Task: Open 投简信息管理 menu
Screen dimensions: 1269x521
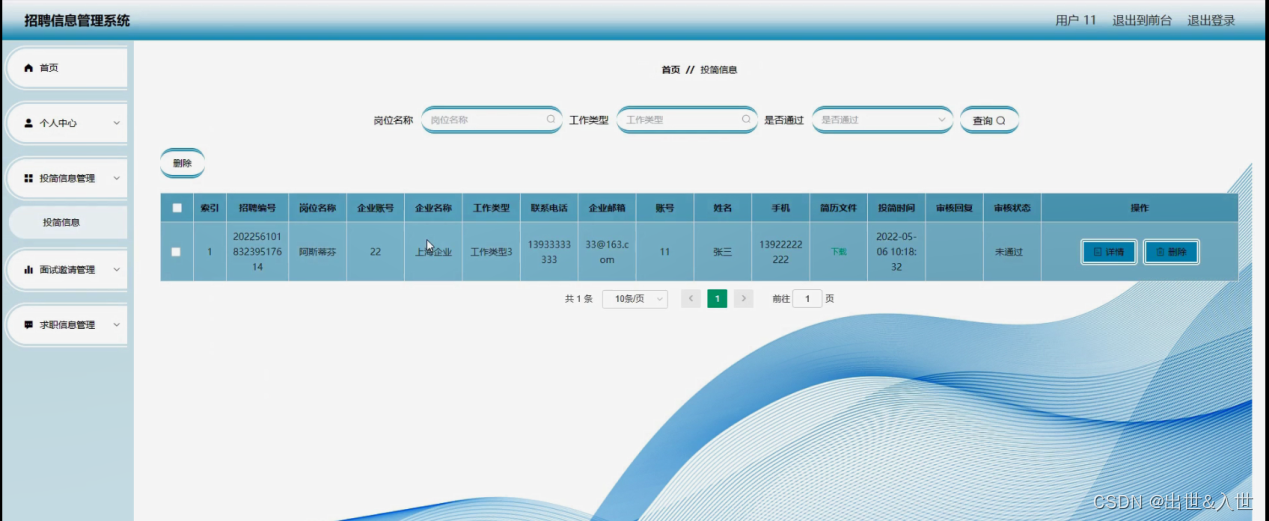Action: click(66, 178)
